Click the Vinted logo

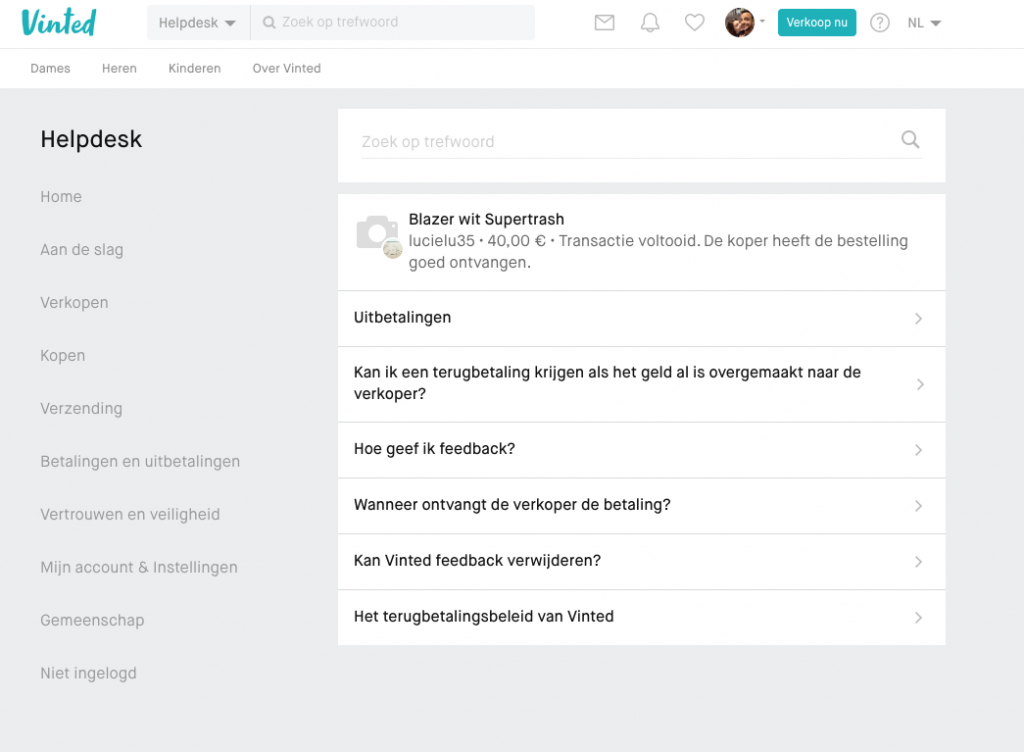(x=59, y=22)
